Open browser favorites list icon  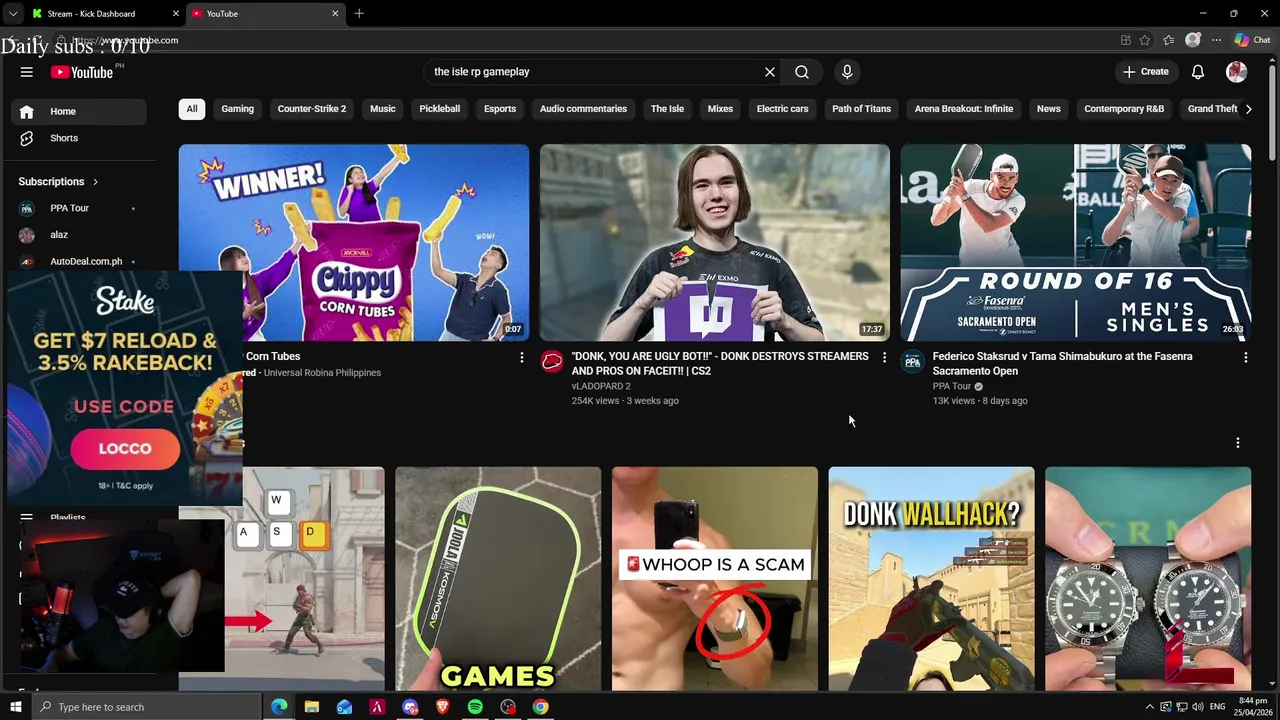tap(1168, 40)
